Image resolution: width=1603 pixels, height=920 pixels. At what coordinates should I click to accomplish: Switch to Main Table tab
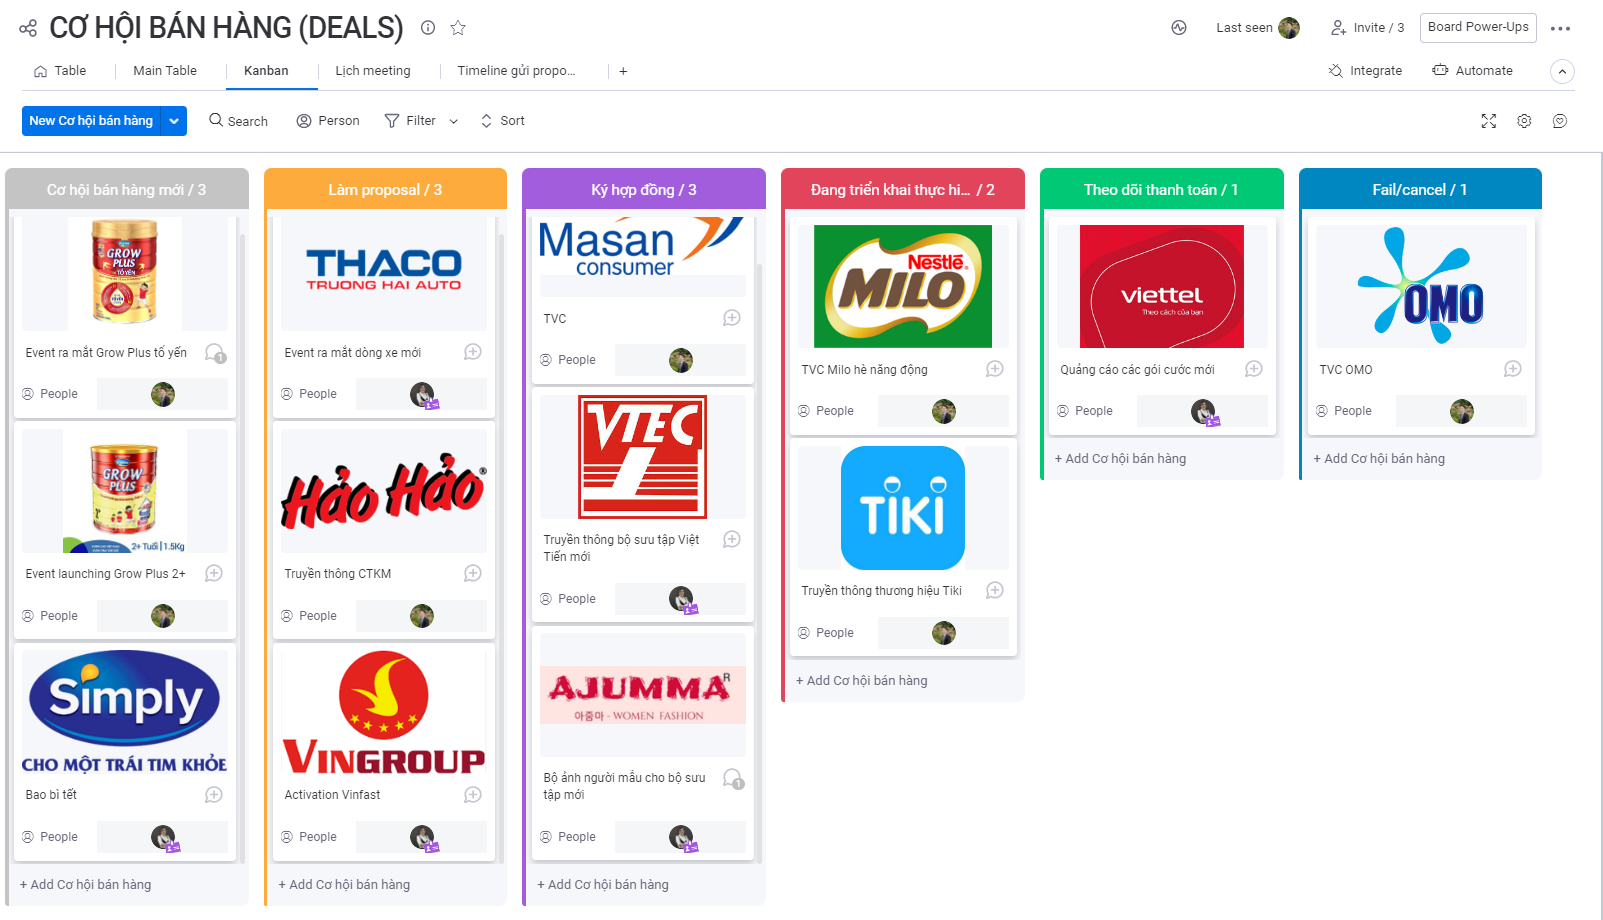(165, 71)
